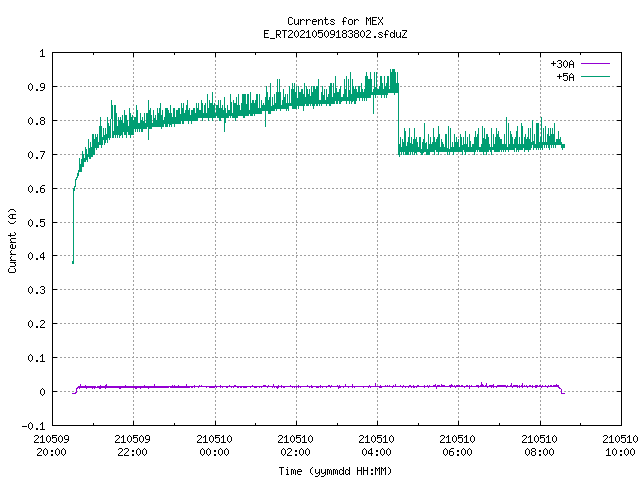Click the y-axis tick value 0.1
This screenshot has height=480, width=640.
pyautogui.click(x=36, y=358)
